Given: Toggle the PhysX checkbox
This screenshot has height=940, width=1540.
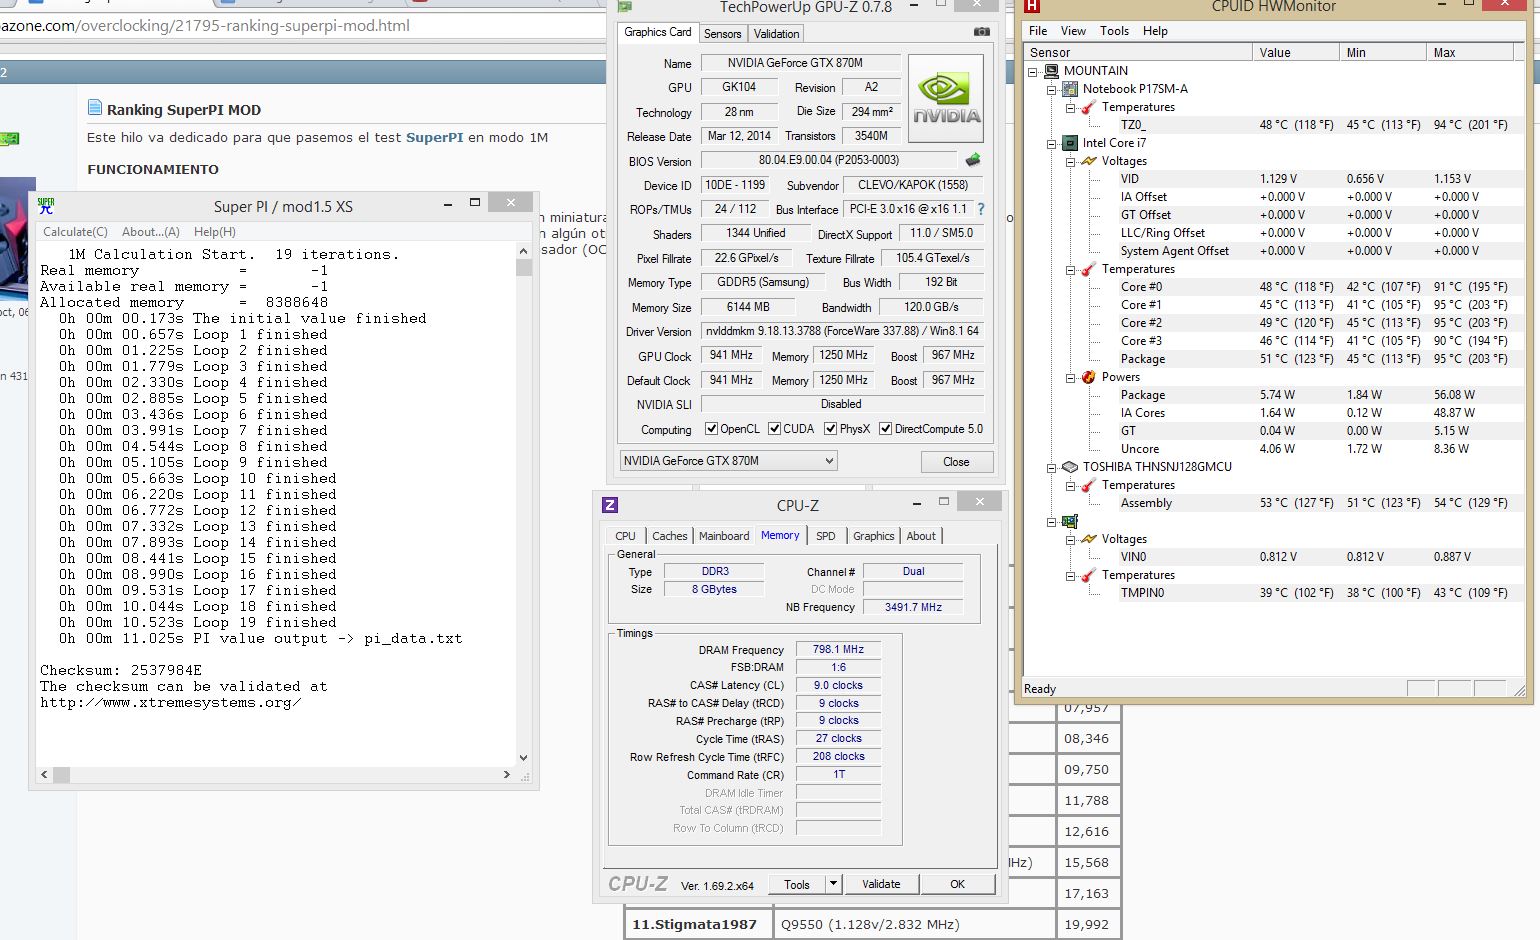Looking at the screenshot, I should (x=830, y=429).
